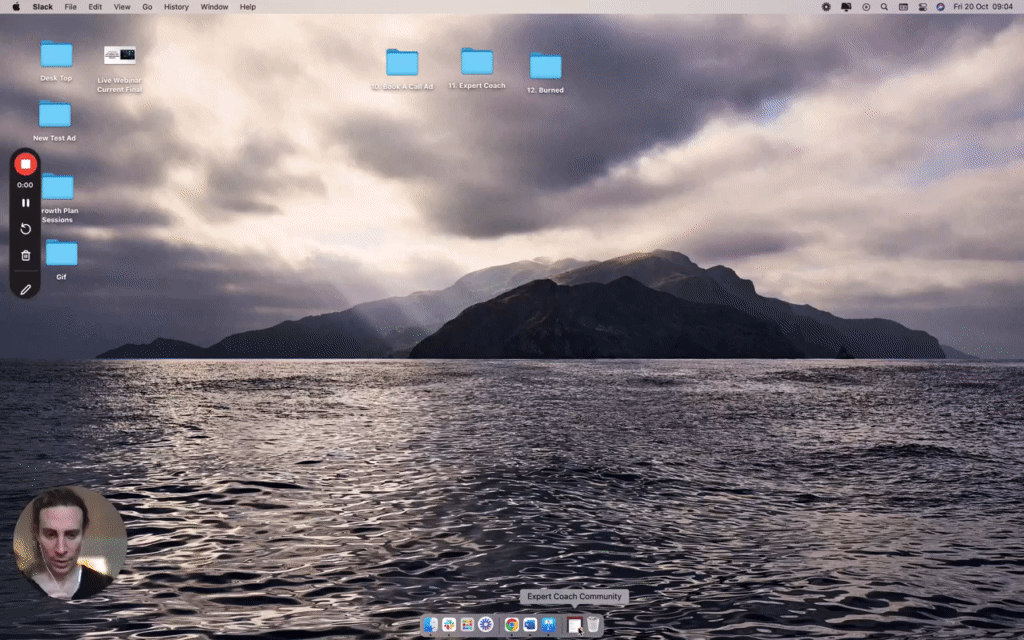Open the File menu
The height and width of the screenshot is (640, 1024).
(x=71, y=7)
